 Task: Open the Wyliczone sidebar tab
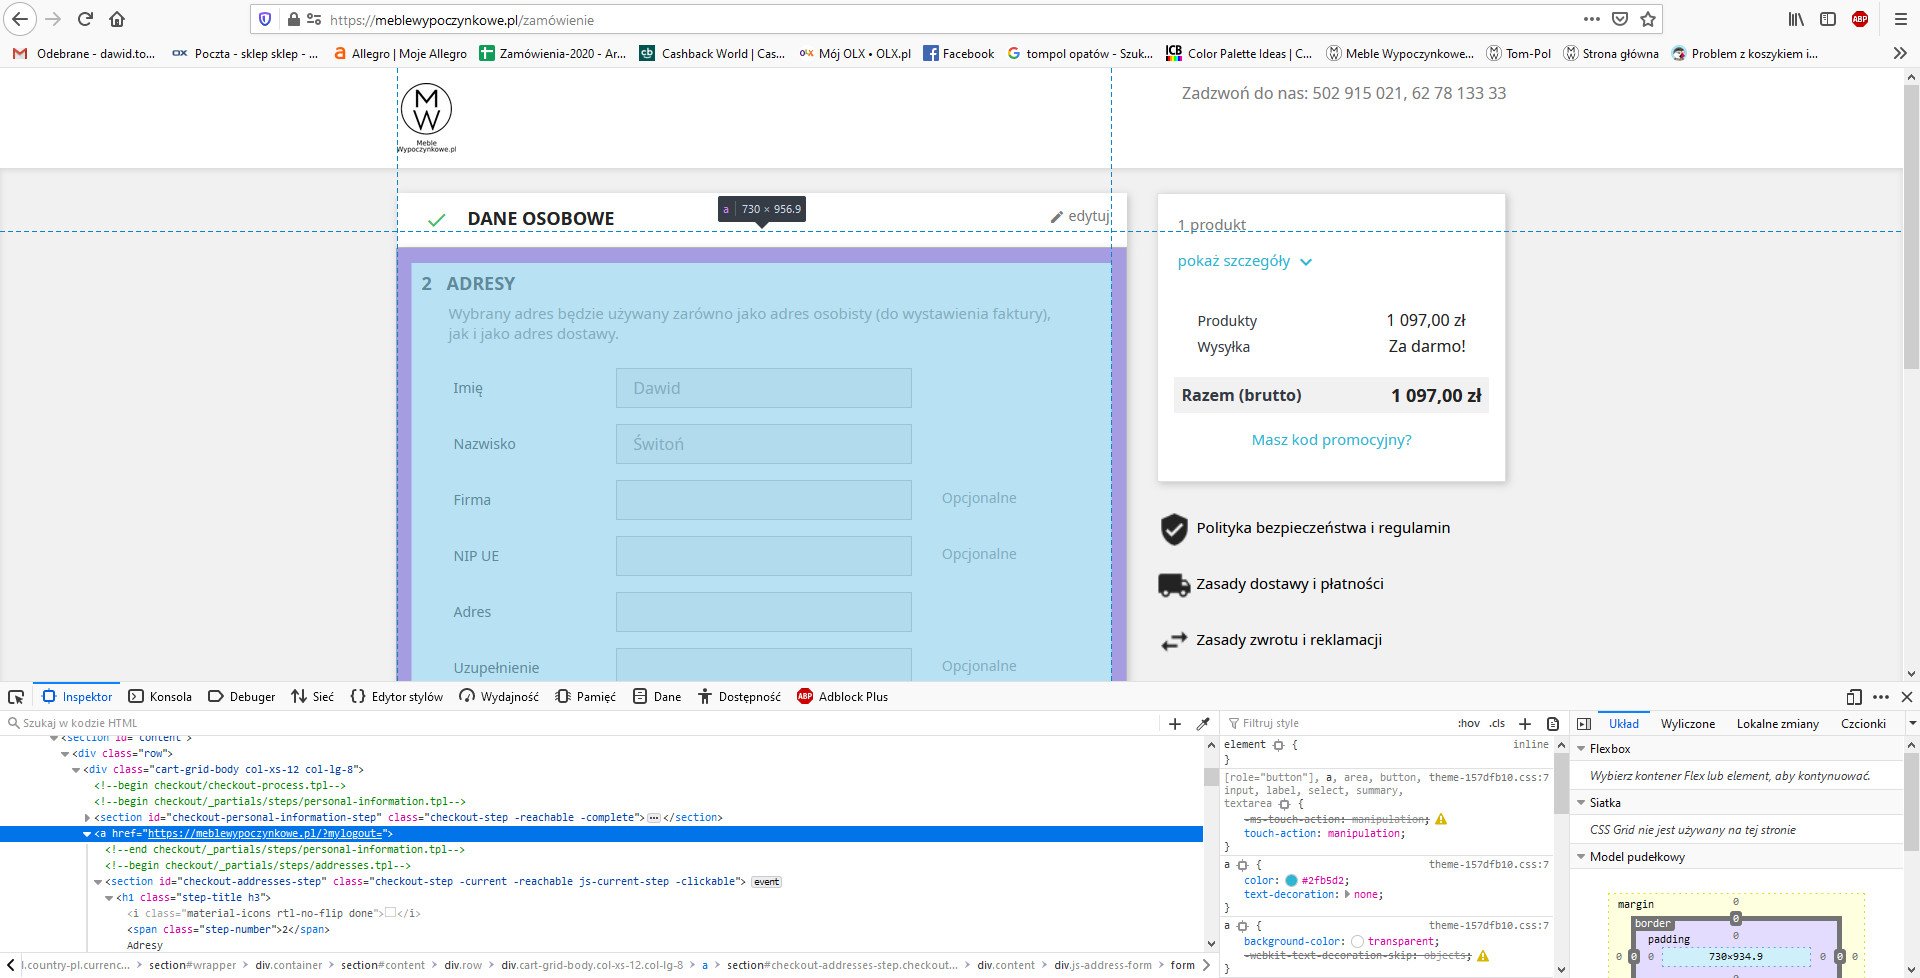tap(1688, 723)
